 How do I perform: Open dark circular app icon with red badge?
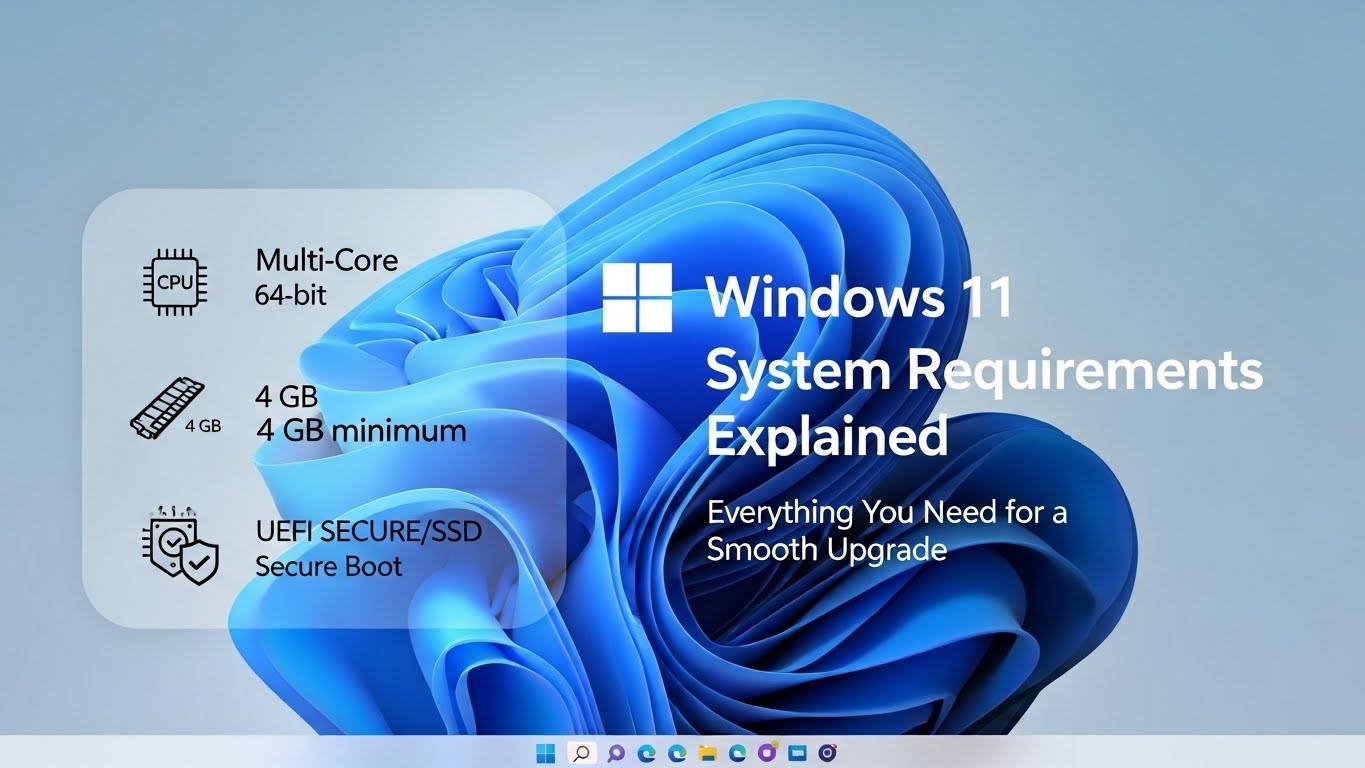click(827, 753)
